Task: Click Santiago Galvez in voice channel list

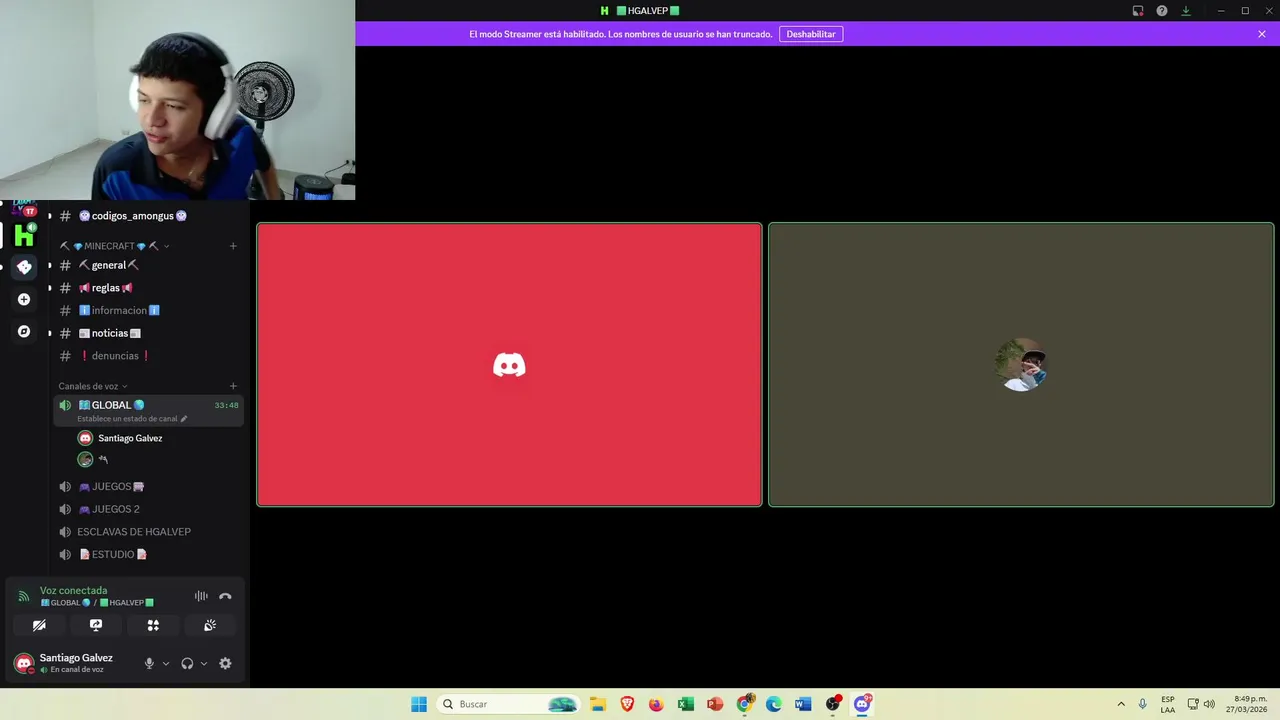Action: (x=130, y=438)
